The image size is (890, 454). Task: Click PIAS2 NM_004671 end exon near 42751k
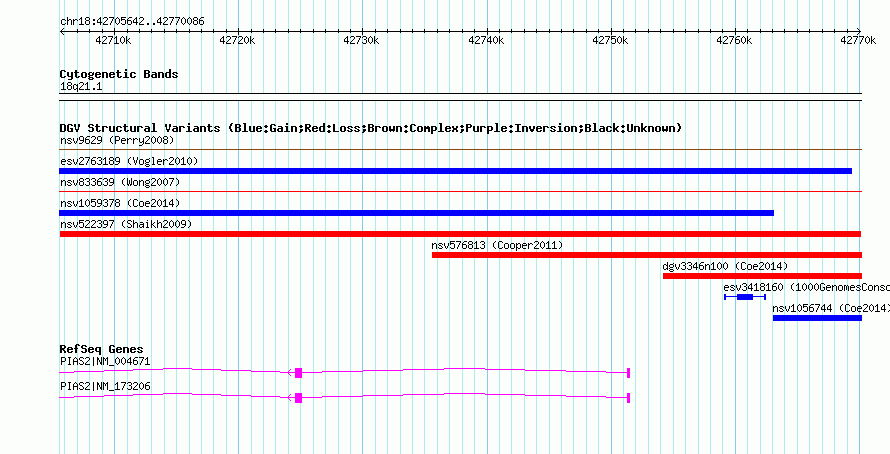click(x=629, y=373)
